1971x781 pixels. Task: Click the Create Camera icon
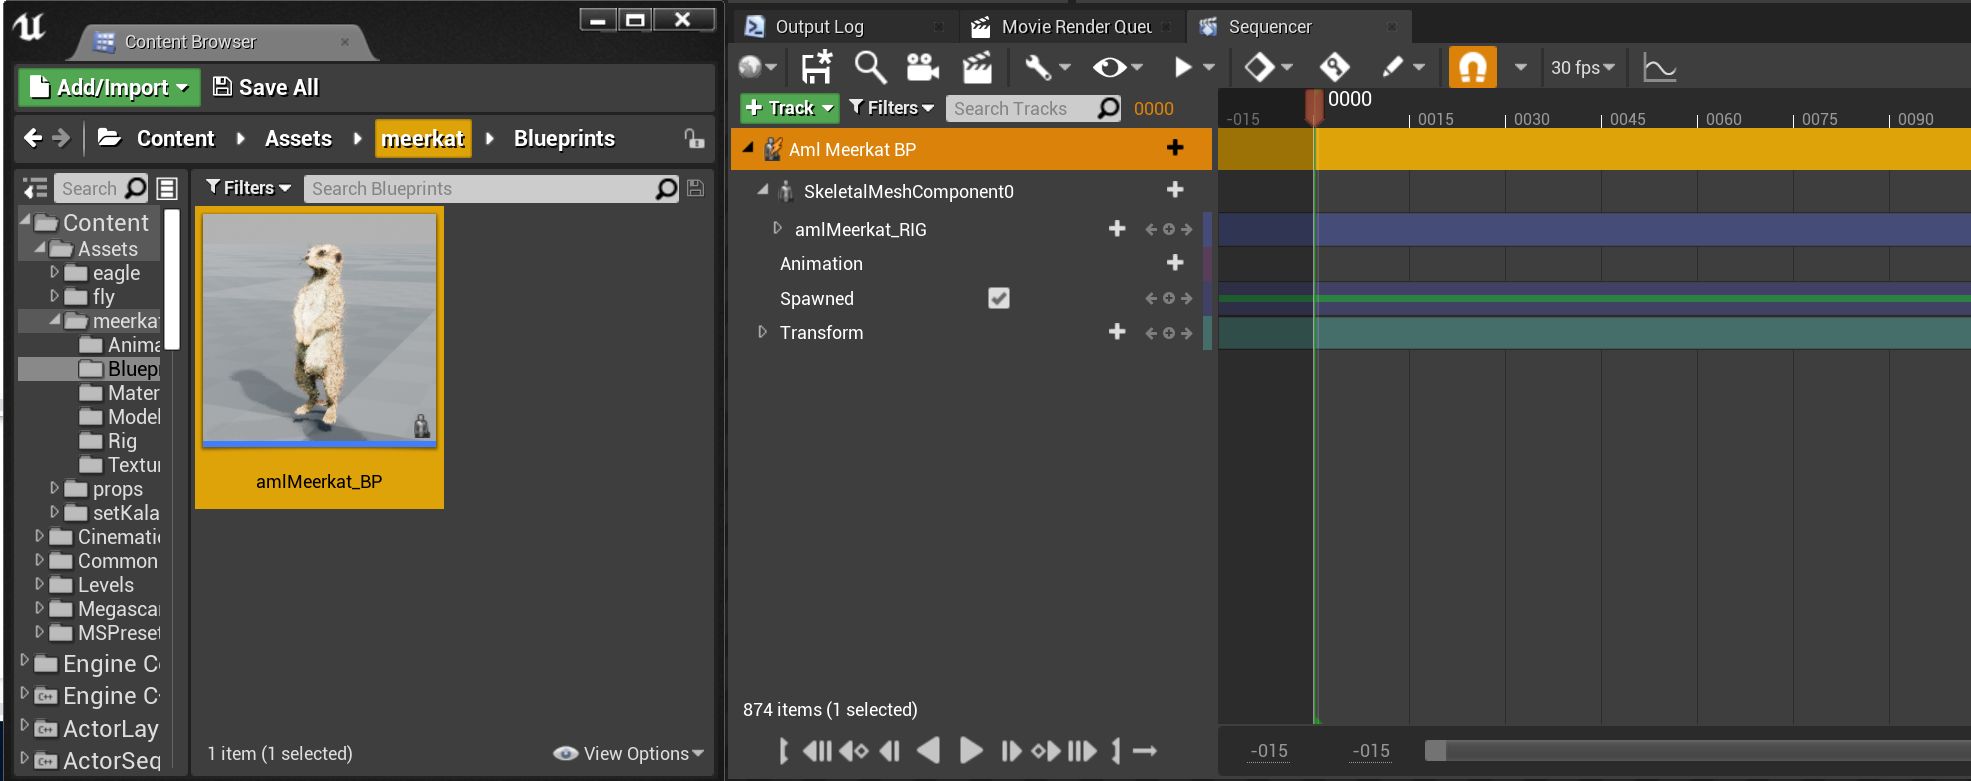922,67
